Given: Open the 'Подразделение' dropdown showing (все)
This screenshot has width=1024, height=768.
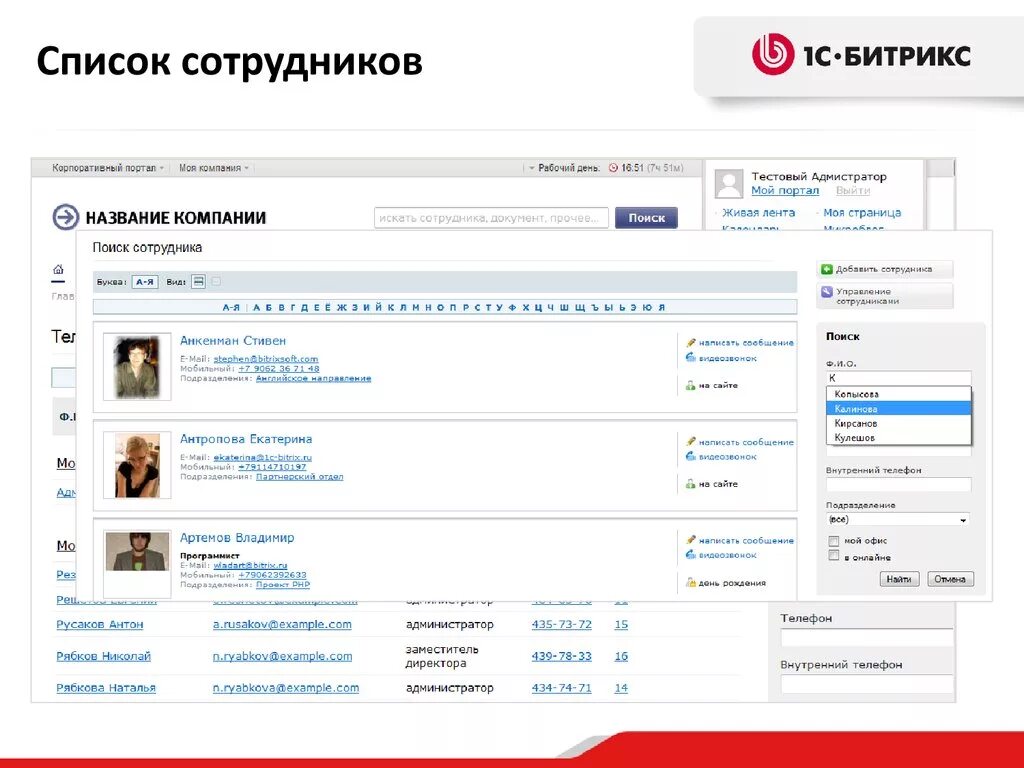Looking at the screenshot, I should (x=898, y=519).
